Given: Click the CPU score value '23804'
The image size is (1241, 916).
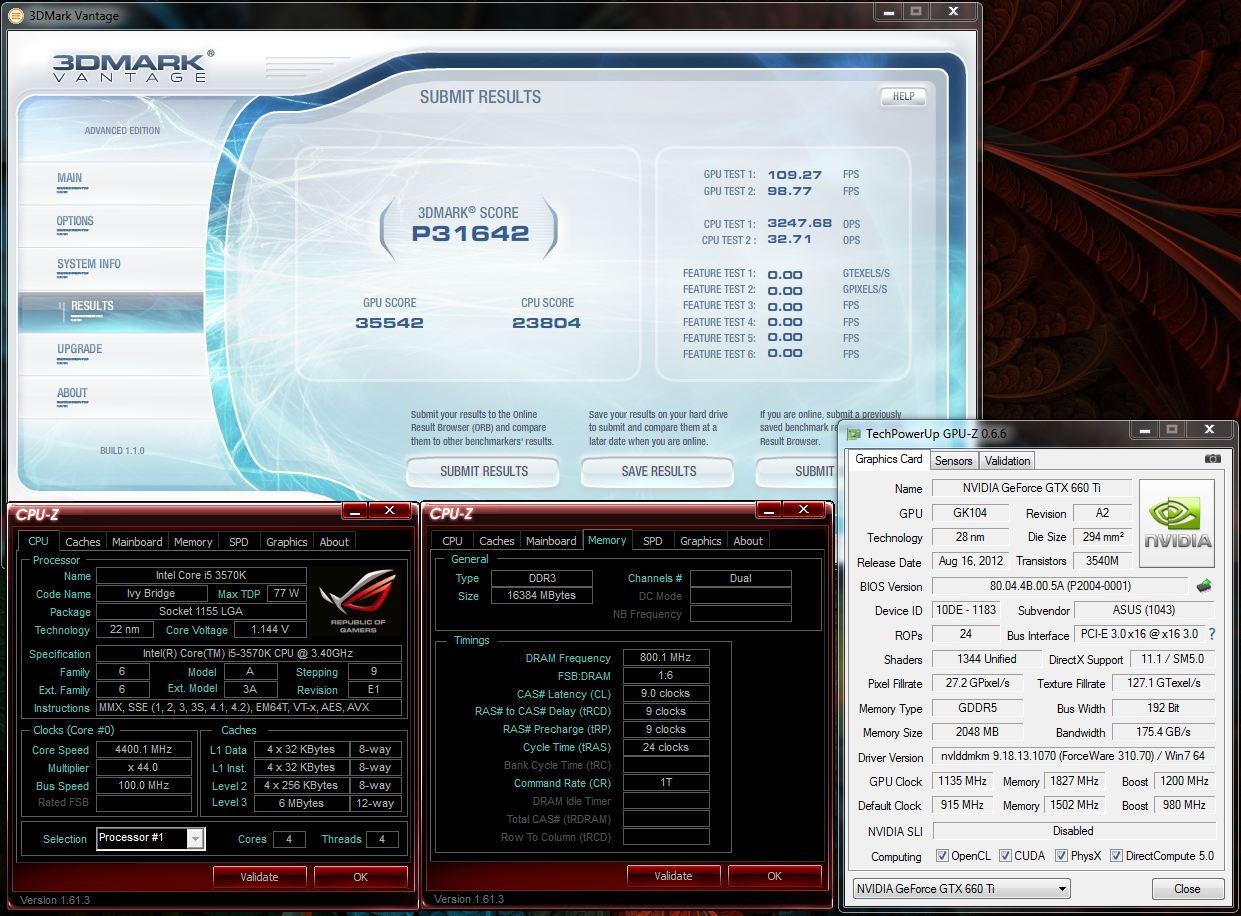Looking at the screenshot, I should click(546, 323).
